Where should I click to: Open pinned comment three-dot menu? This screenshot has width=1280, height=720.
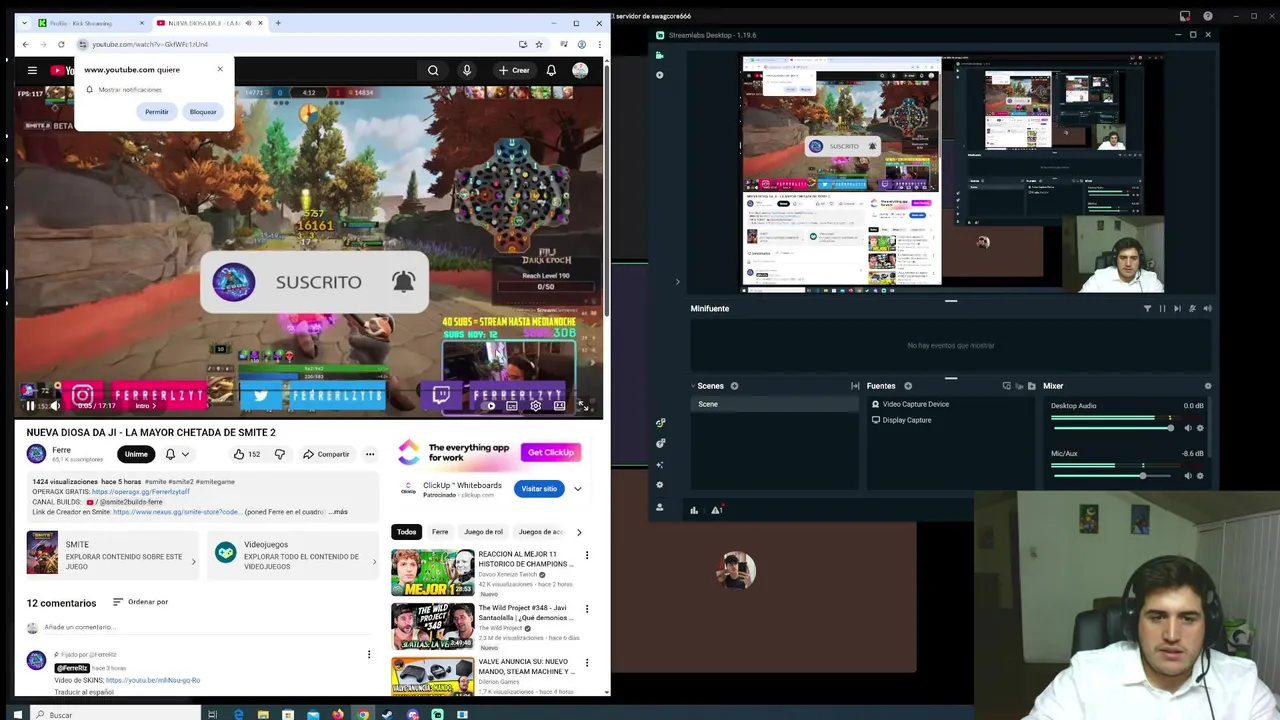point(368,655)
